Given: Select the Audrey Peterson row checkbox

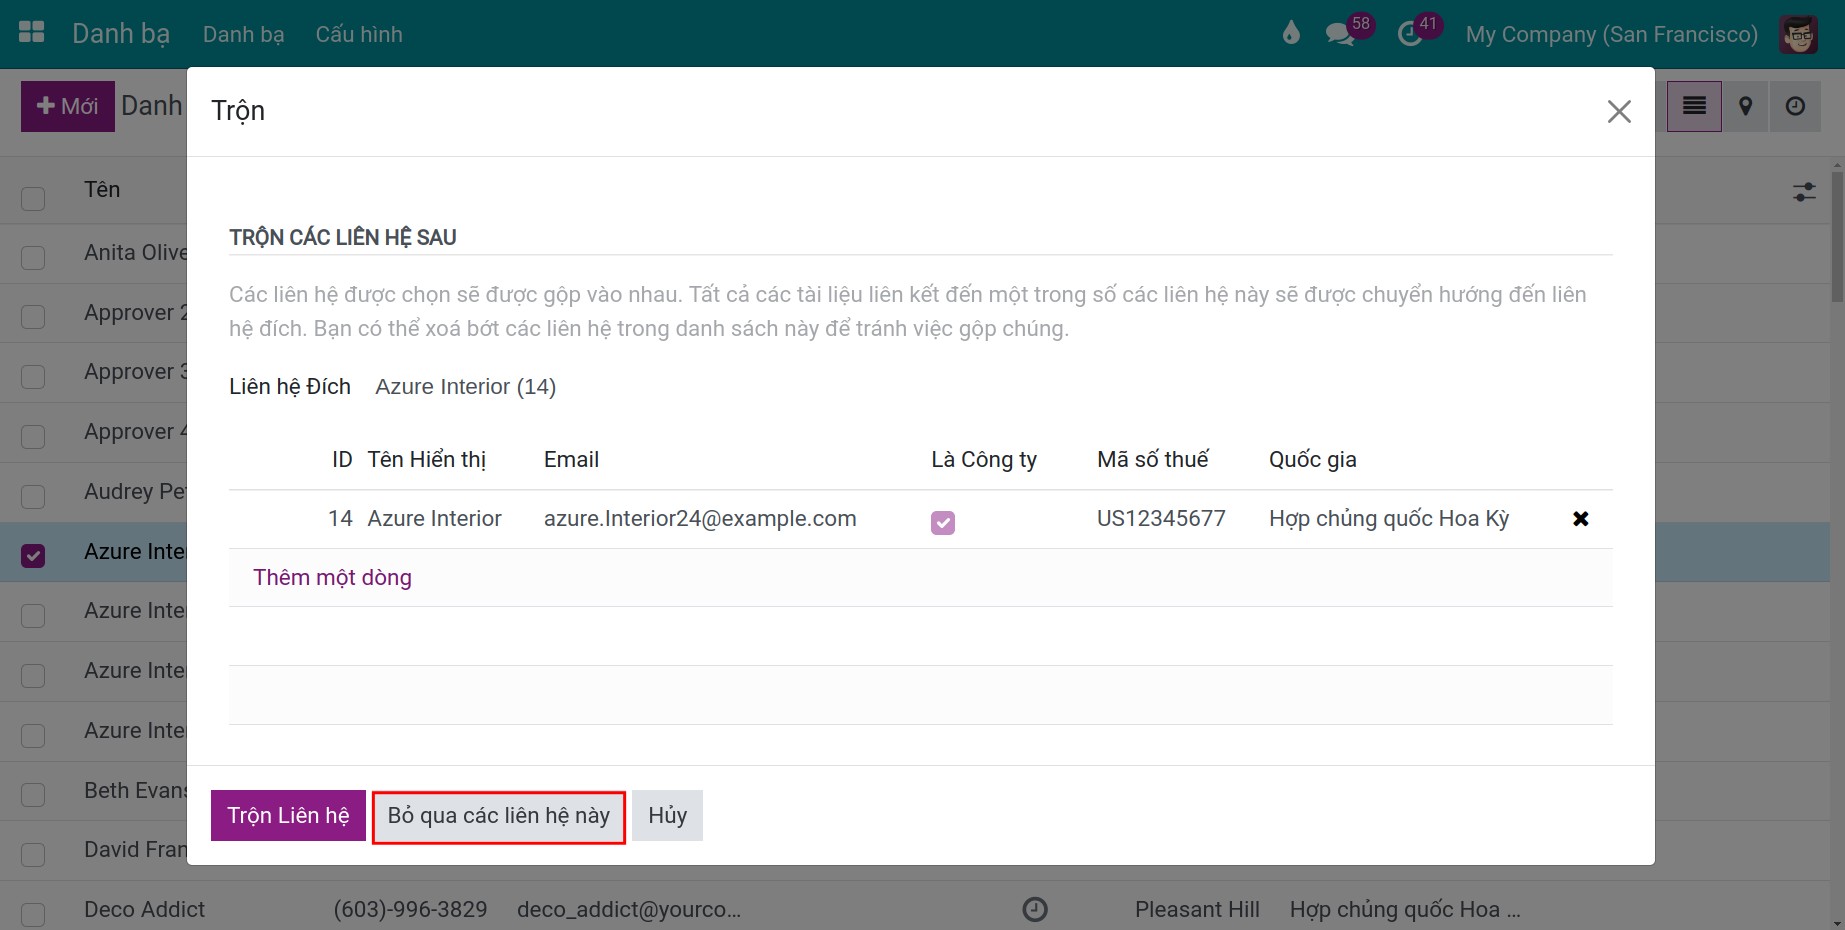Looking at the screenshot, I should [33, 496].
